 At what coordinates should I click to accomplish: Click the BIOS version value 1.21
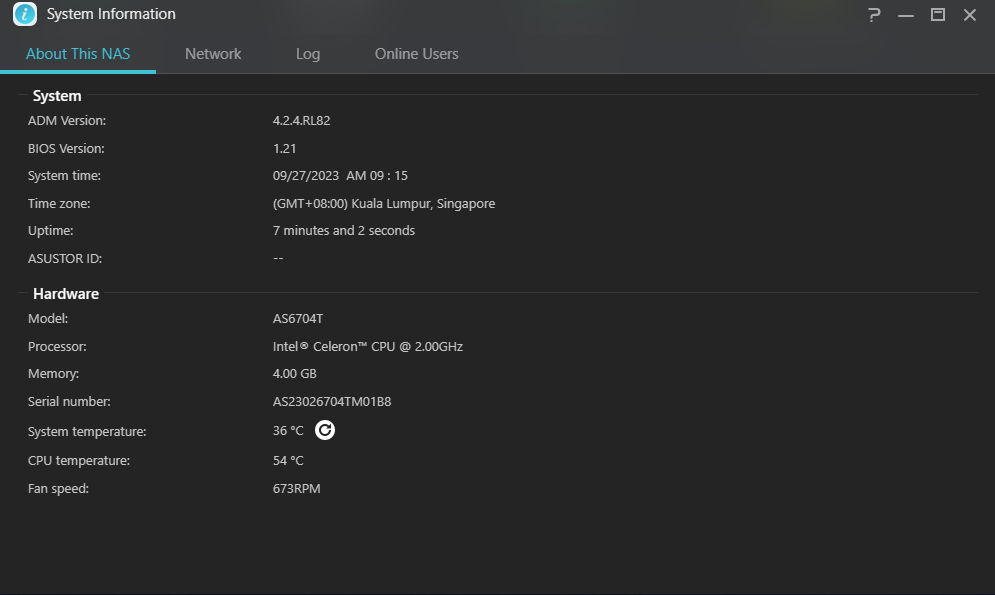284,148
